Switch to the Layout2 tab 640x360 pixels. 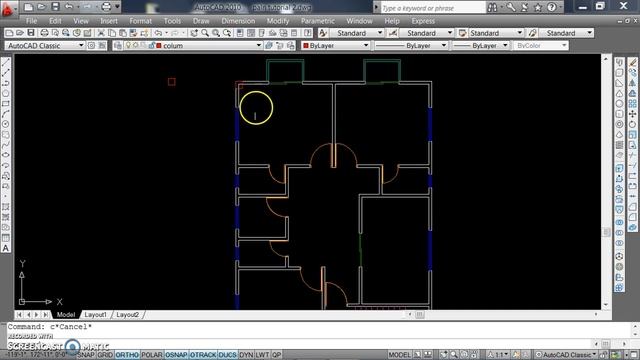pyautogui.click(x=127, y=315)
